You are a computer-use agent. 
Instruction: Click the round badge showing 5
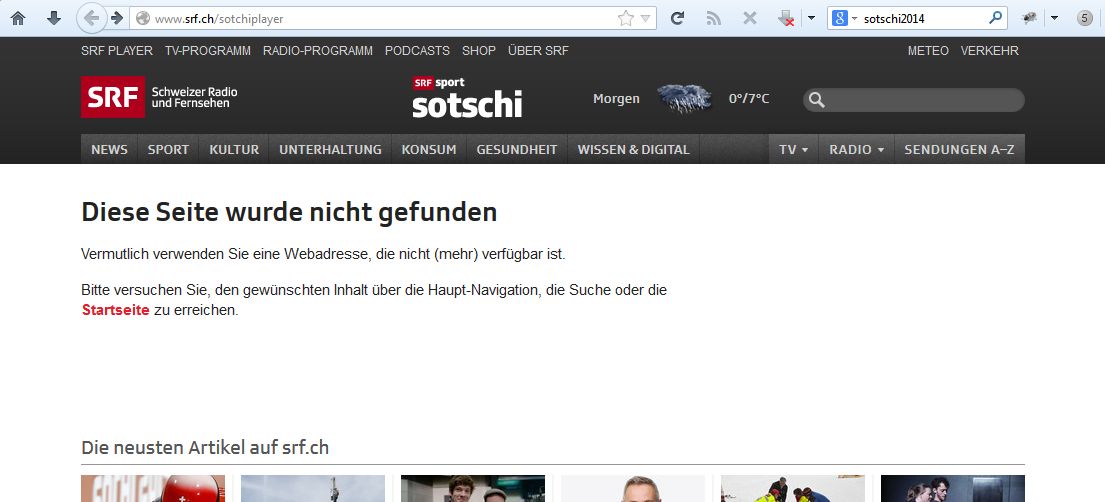(1085, 18)
